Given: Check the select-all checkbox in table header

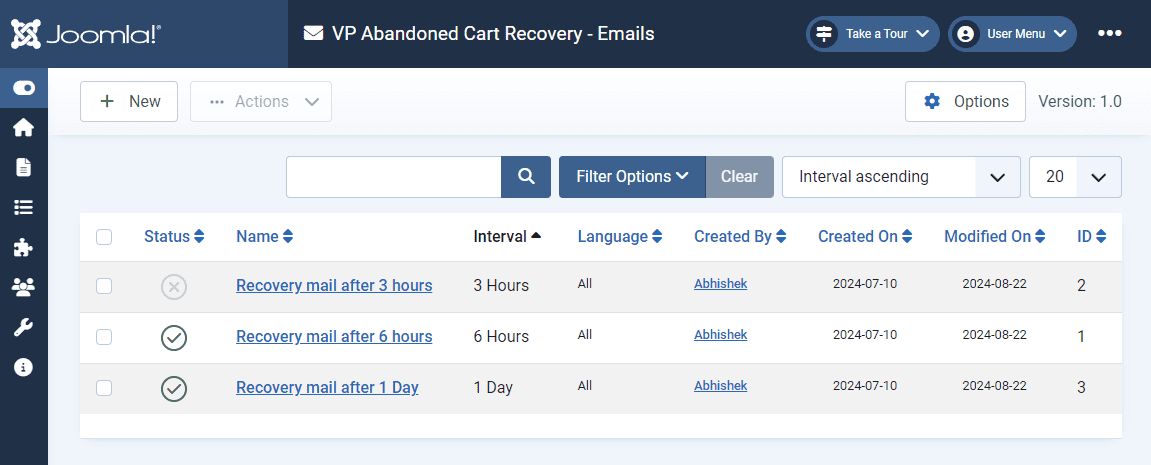Looking at the screenshot, I should click(104, 237).
